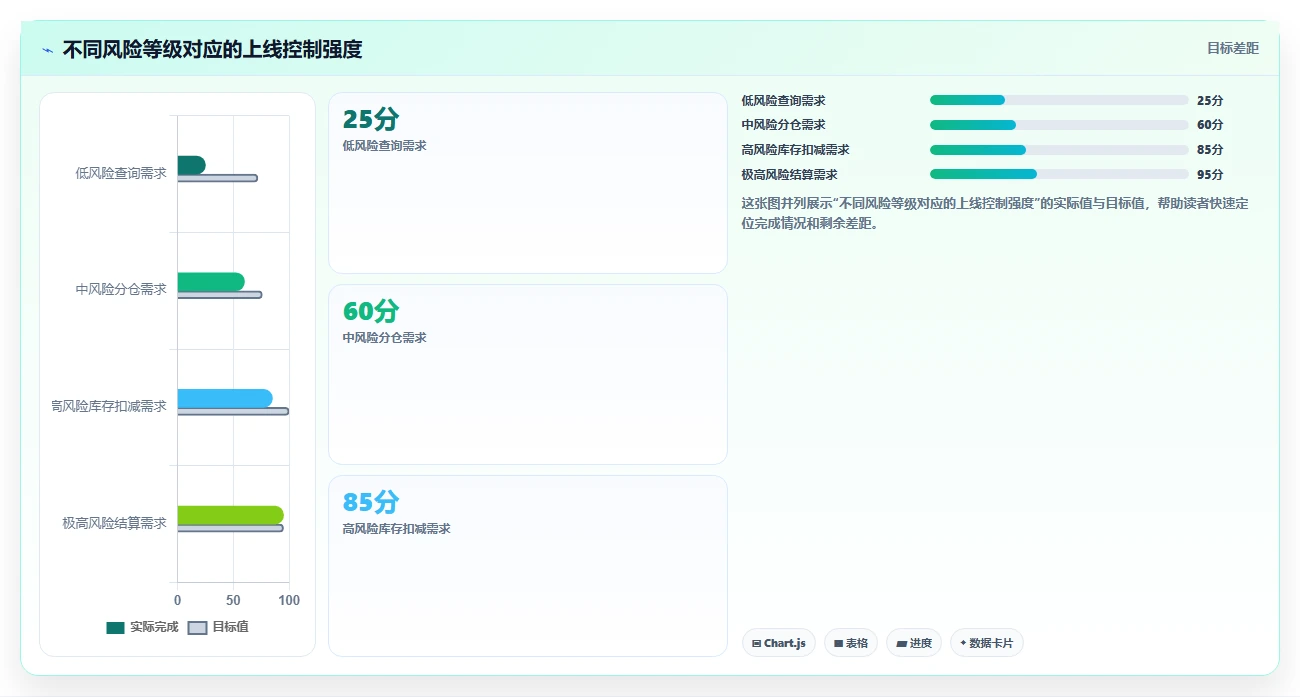The height and width of the screenshot is (697, 1300).
Task: Click the 85分 value in progress list
Action: tap(1210, 150)
